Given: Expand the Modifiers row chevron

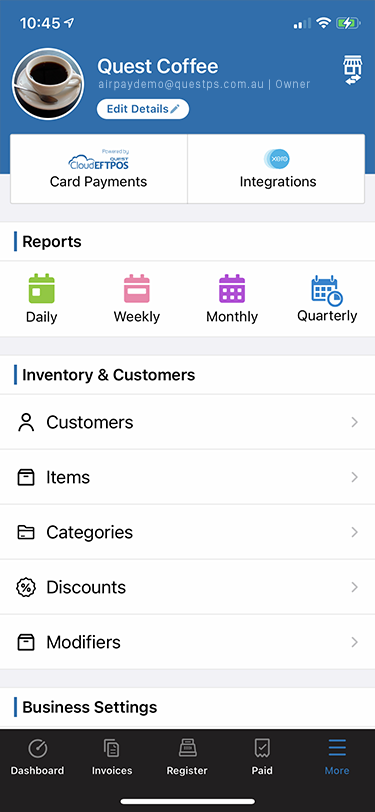Looking at the screenshot, I should (x=355, y=642).
